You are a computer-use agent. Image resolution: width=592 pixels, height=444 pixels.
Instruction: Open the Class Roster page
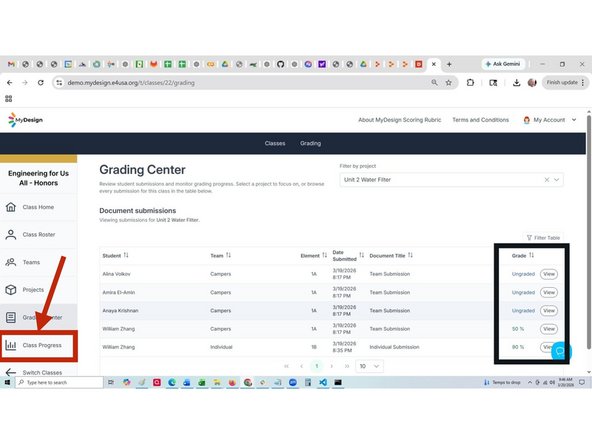(38, 234)
